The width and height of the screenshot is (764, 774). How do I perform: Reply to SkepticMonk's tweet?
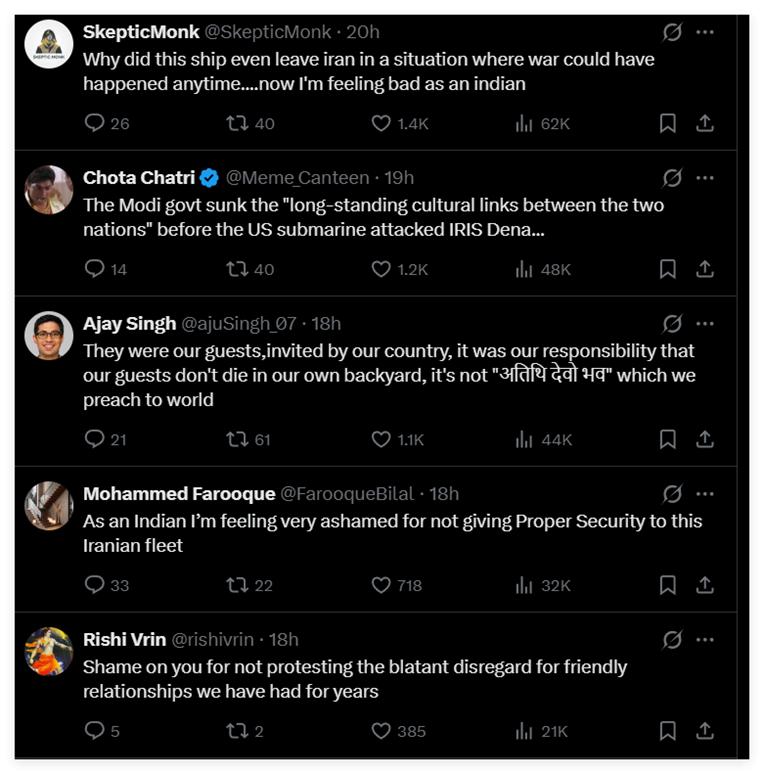point(95,123)
